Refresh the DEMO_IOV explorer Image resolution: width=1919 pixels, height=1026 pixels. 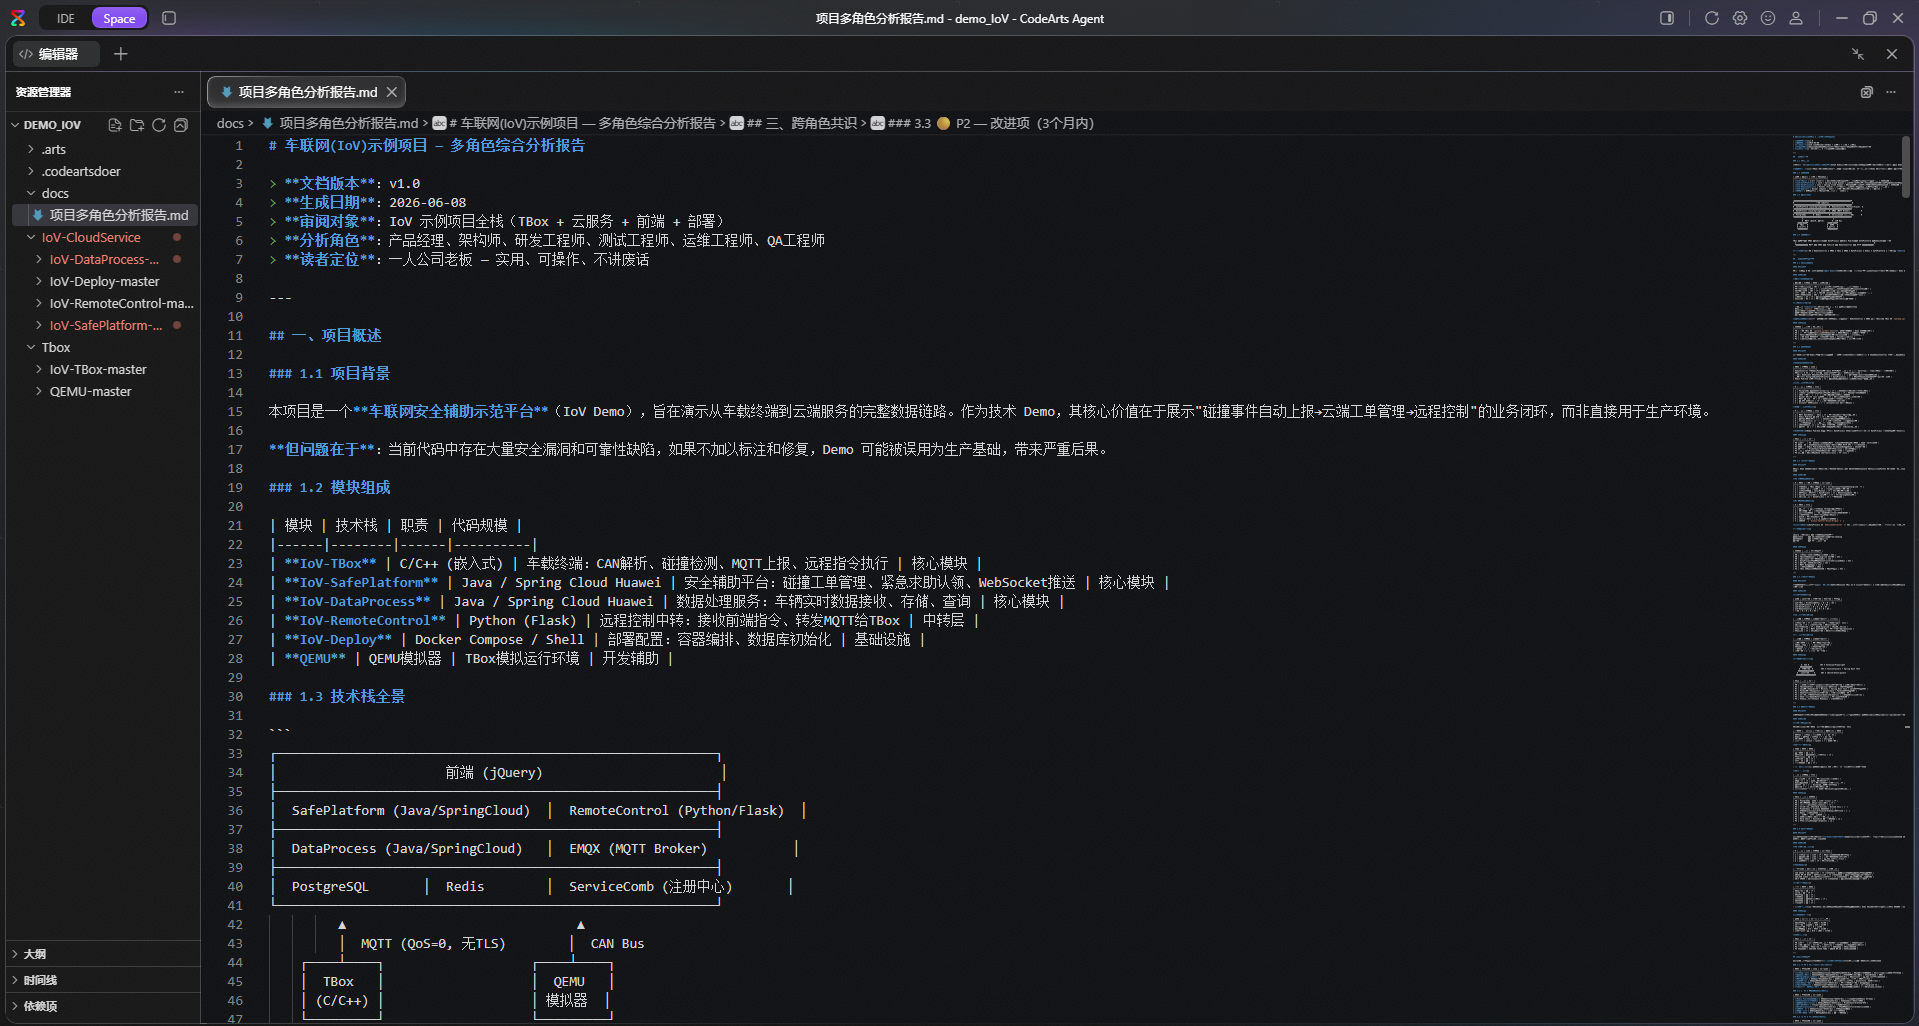(x=159, y=125)
